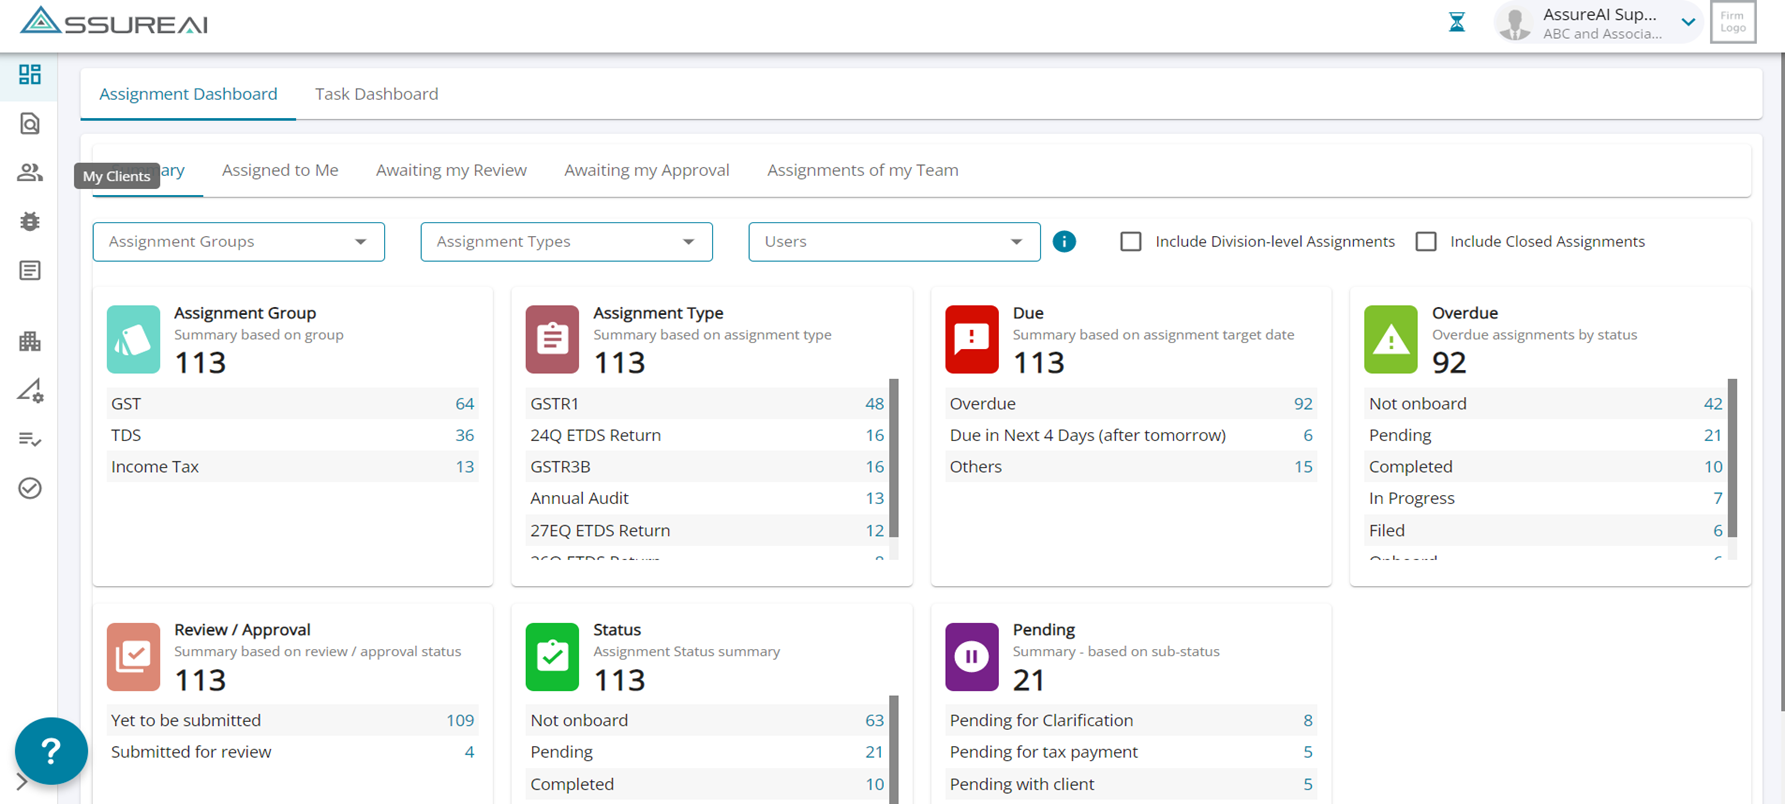Click the Overdue count 92 link
The image size is (1785, 804).
pyautogui.click(x=1302, y=404)
